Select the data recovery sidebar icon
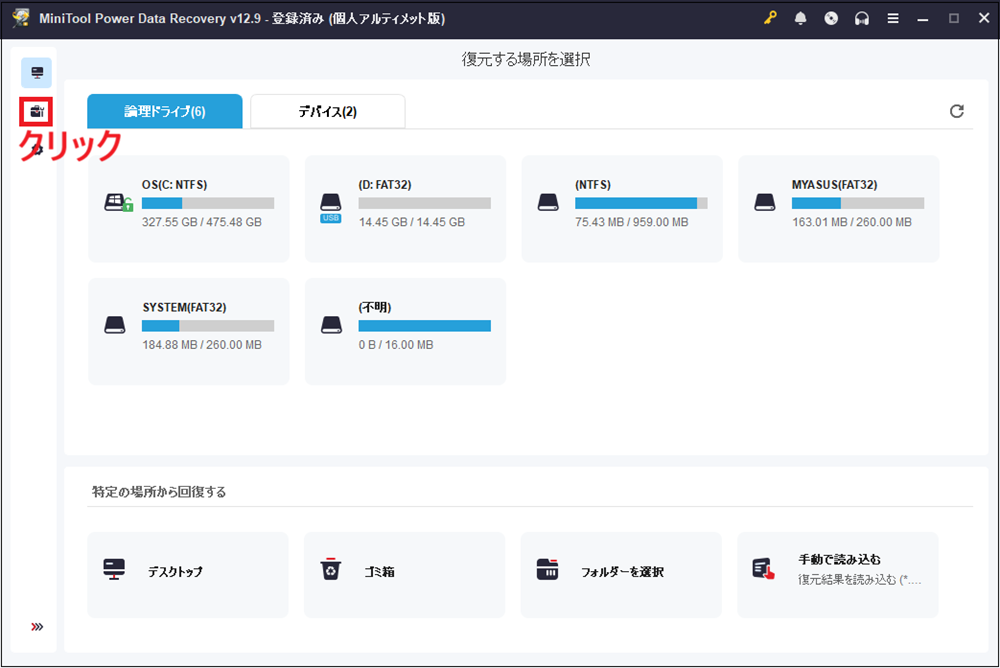Viewport: 1000px width, 668px height. (x=36, y=72)
